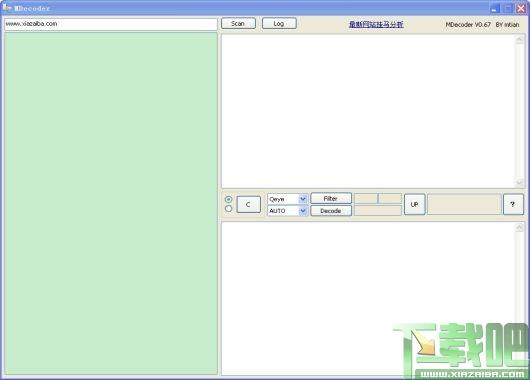Open the Chinese analysis hyperlink at top
530x380 pixels.
[x=376, y=24]
